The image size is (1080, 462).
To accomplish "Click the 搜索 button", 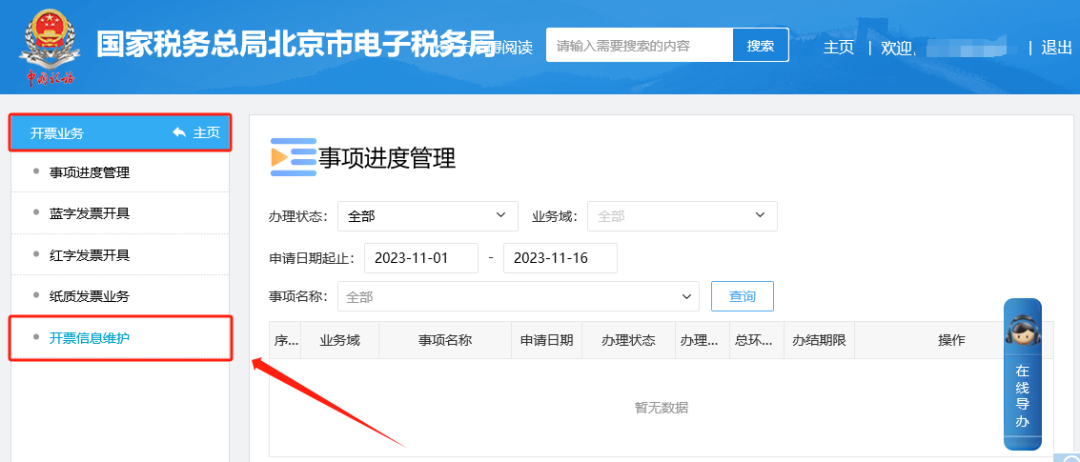I will click(x=760, y=45).
